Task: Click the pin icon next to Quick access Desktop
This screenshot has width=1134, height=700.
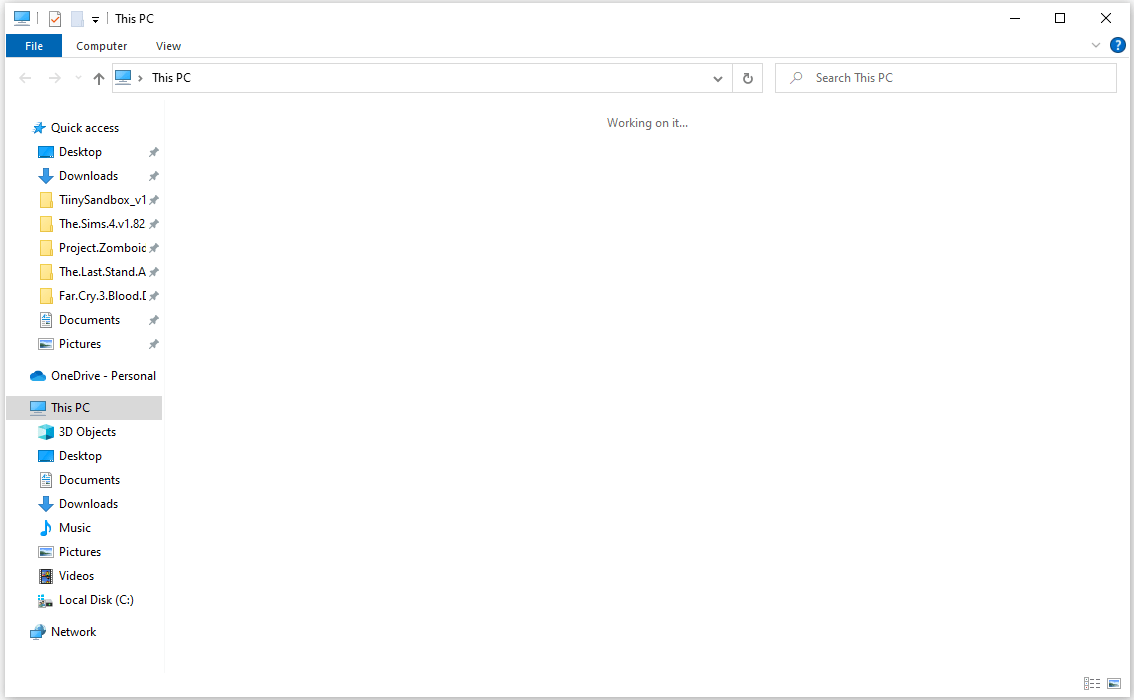Action: click(153, 152)
